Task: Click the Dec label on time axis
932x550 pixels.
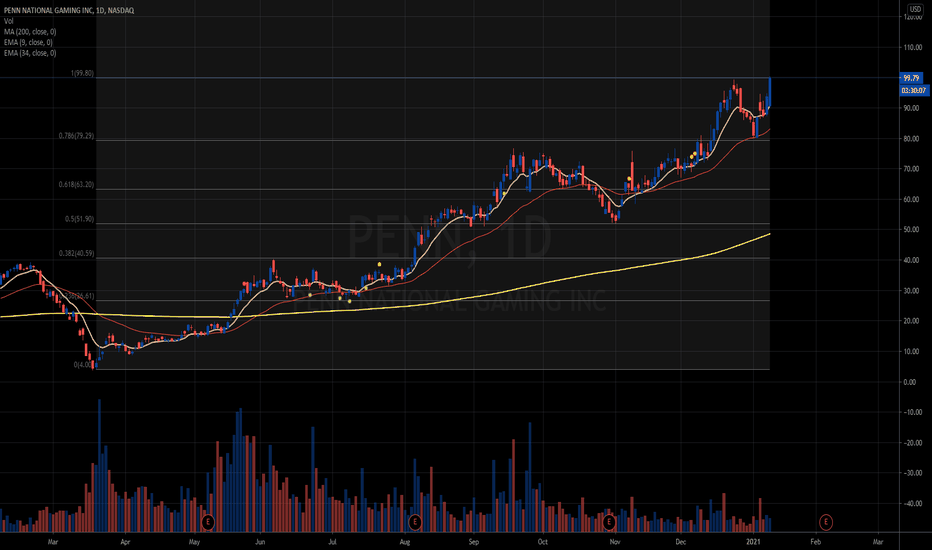Action: click(x=681, y=542)
